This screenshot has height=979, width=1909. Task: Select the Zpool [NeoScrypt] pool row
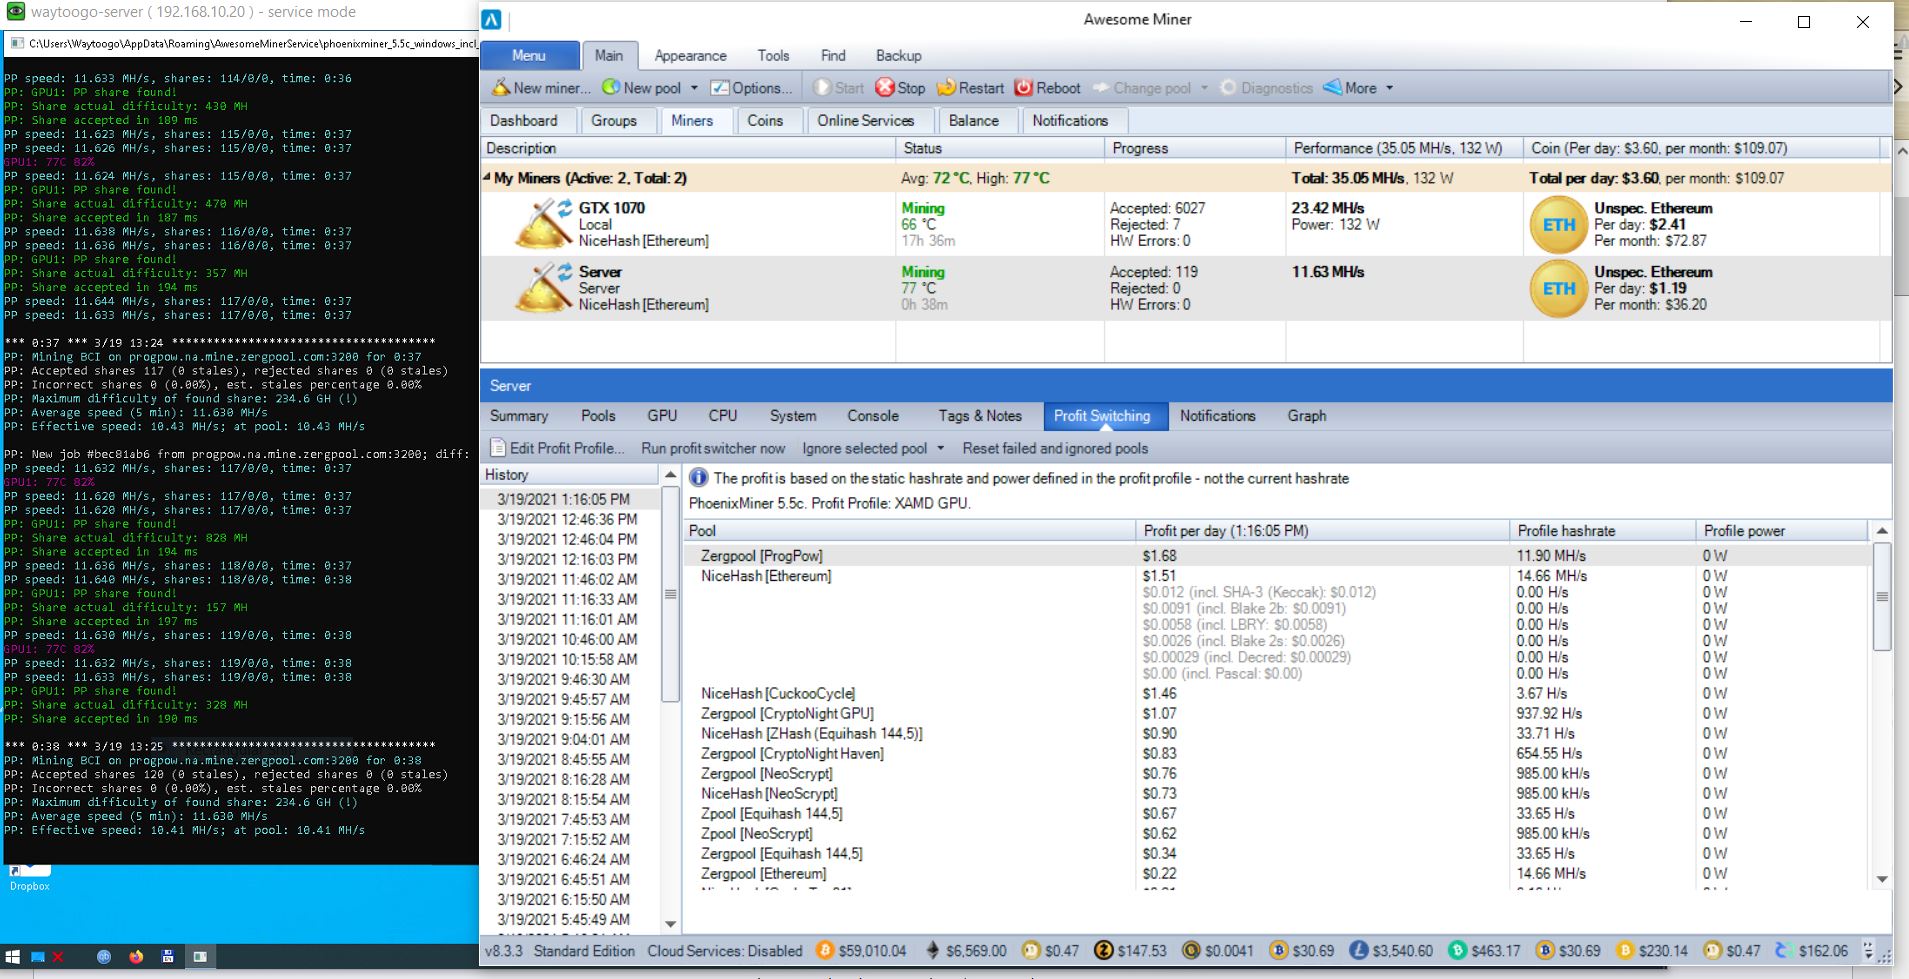point(1277,833)
